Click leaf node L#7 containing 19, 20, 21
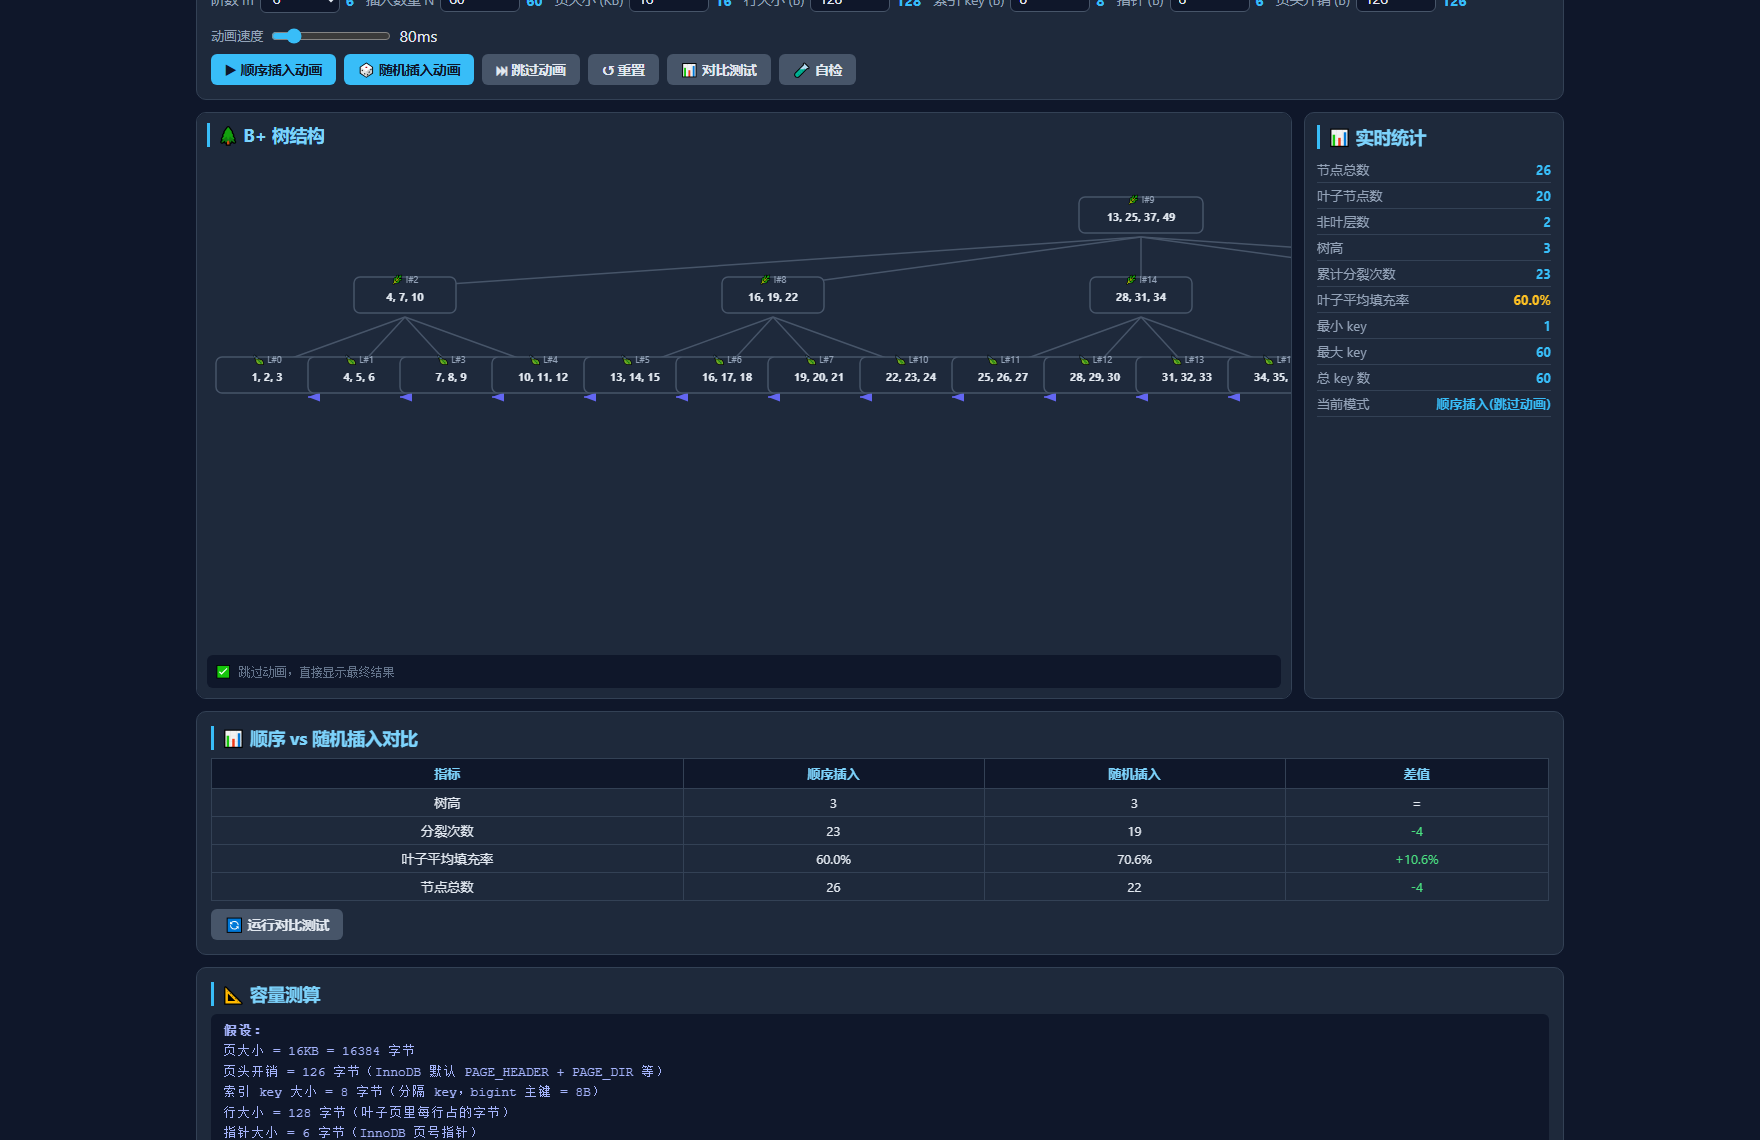Image resolution: width=1760 pixels, height=1140 pixels. (819, 375)
